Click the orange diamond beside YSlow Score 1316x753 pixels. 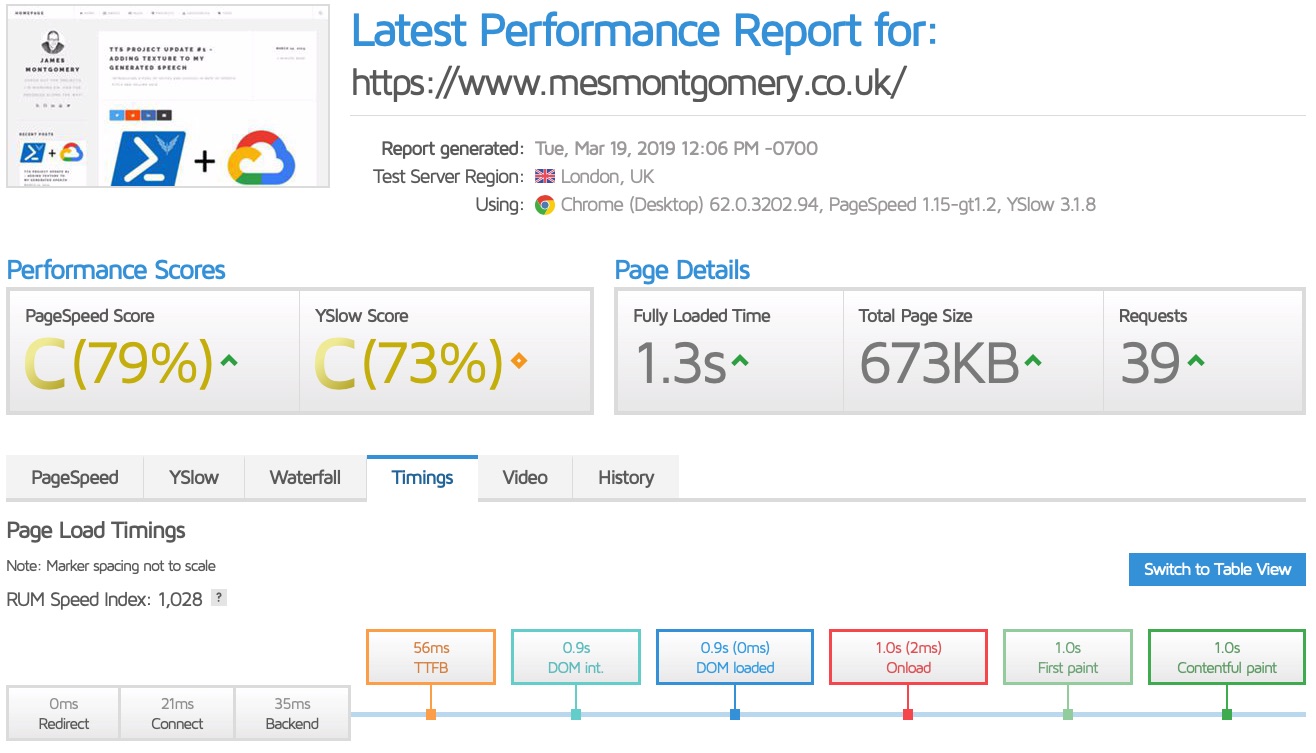[x=518, y=361]
